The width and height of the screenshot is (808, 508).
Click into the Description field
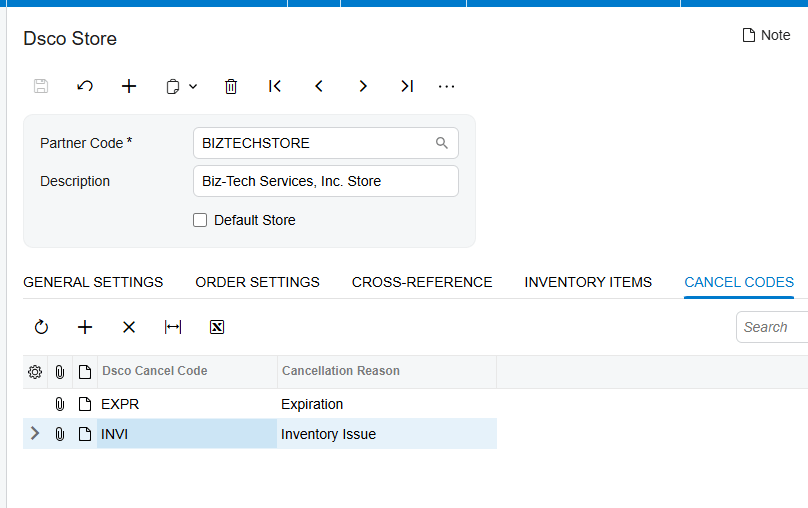click(326, 181)
